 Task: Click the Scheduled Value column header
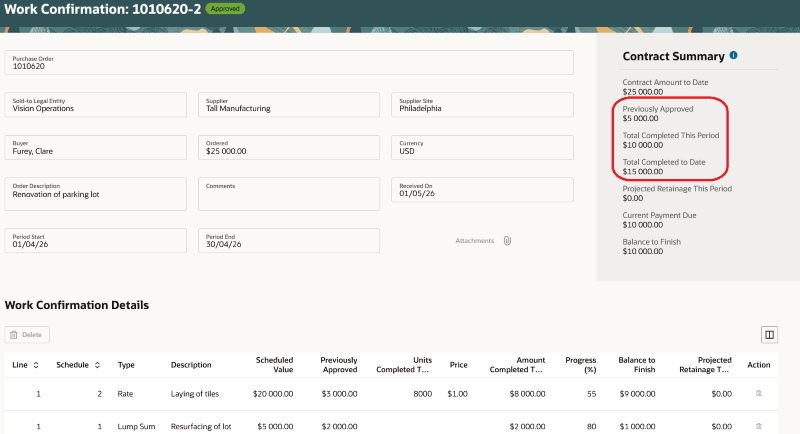point(274,365)
